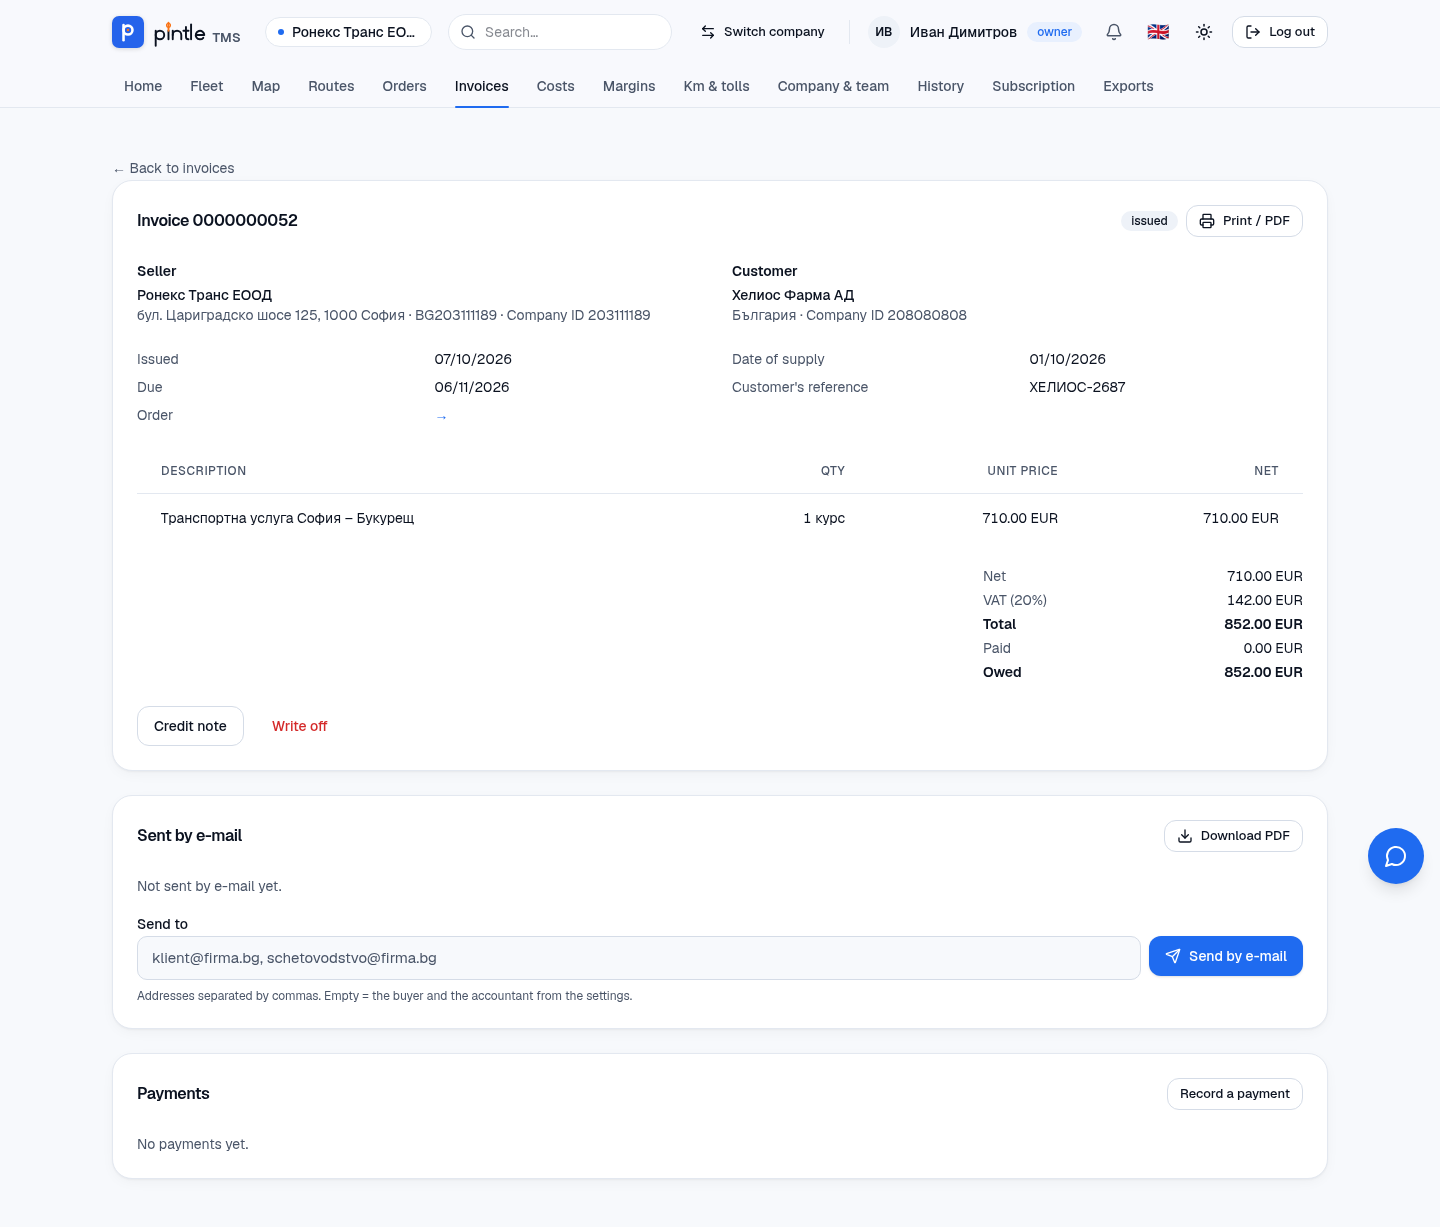The width and height of the screenshot is (1440, 1227).
Task: Click the Send to e-mail field
Action: pos(639,958)
